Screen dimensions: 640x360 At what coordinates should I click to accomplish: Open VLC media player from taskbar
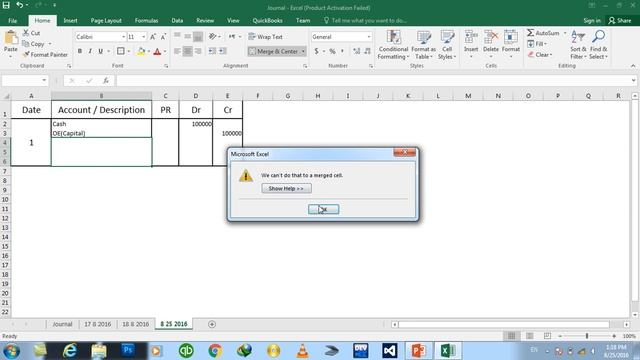pos(302,351)
